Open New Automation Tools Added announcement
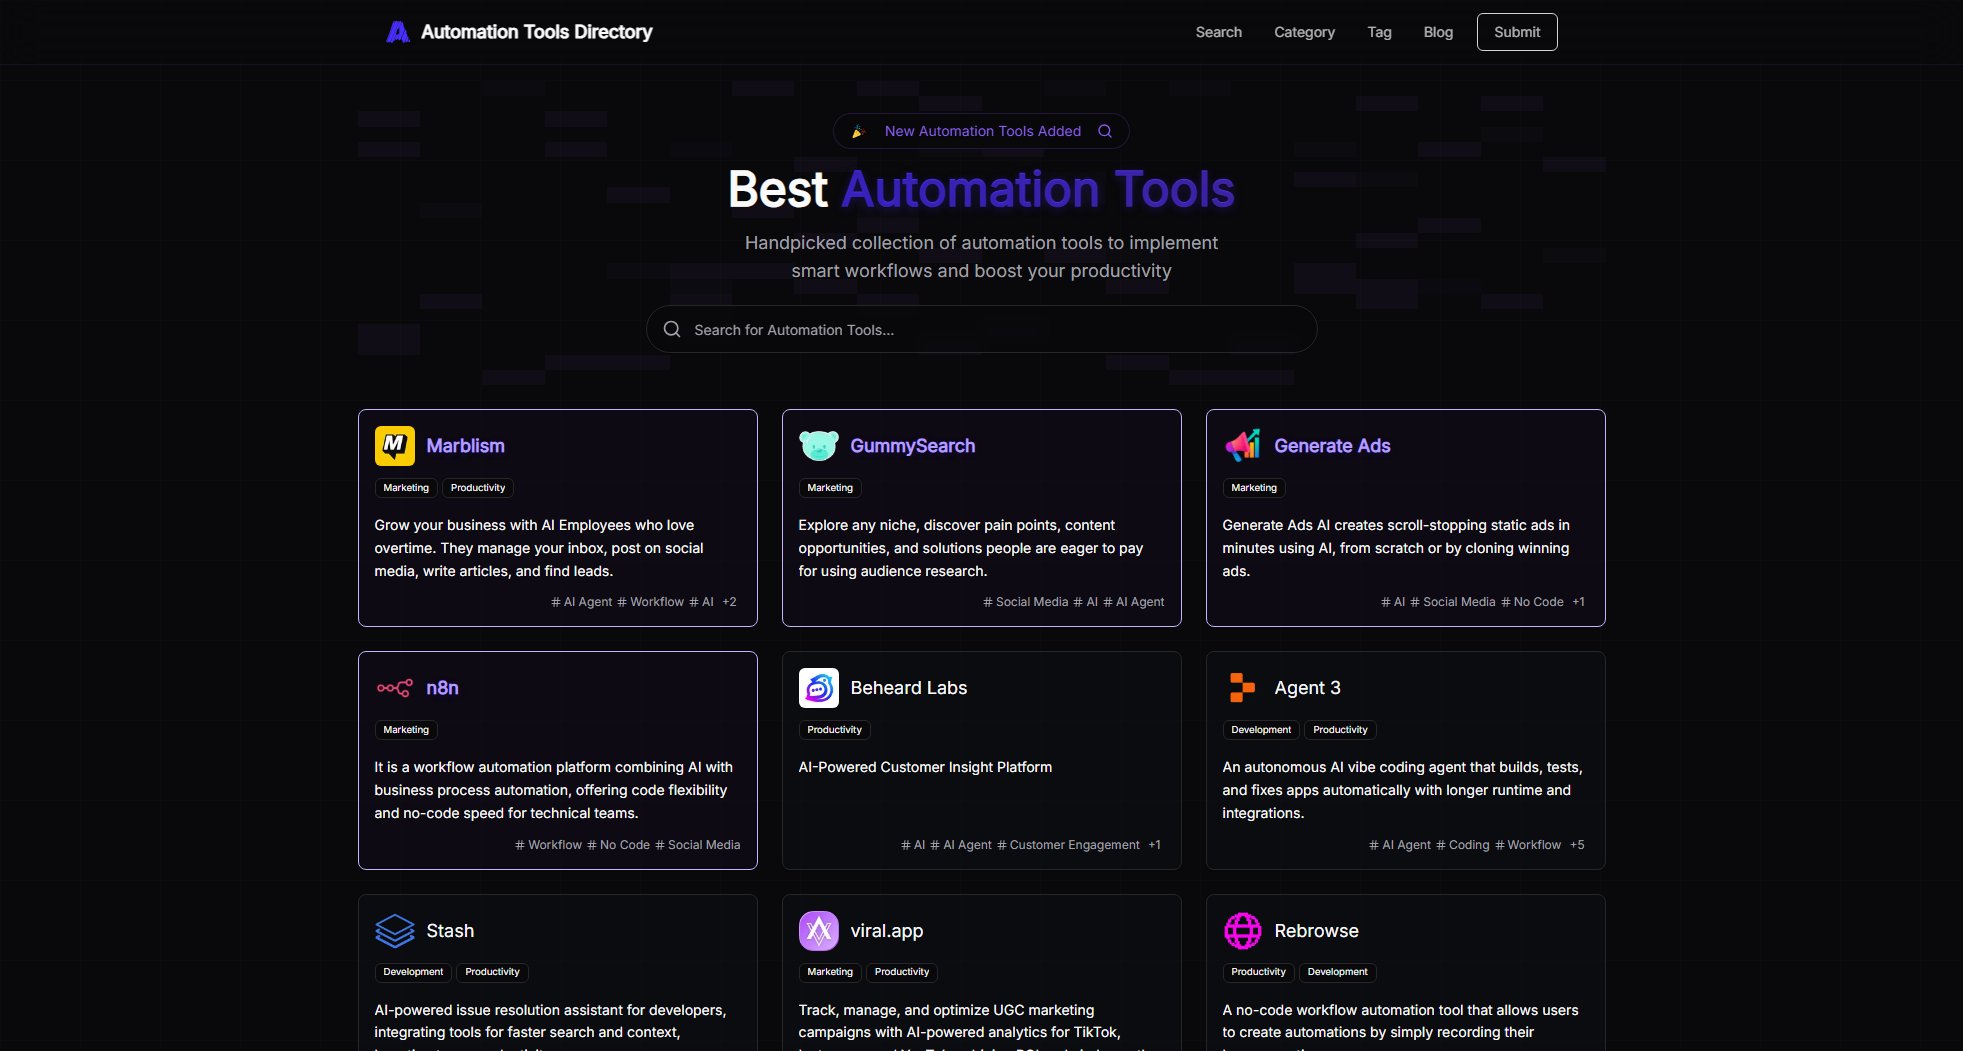Screen dimensions: 1963x1051 [982, 131]
